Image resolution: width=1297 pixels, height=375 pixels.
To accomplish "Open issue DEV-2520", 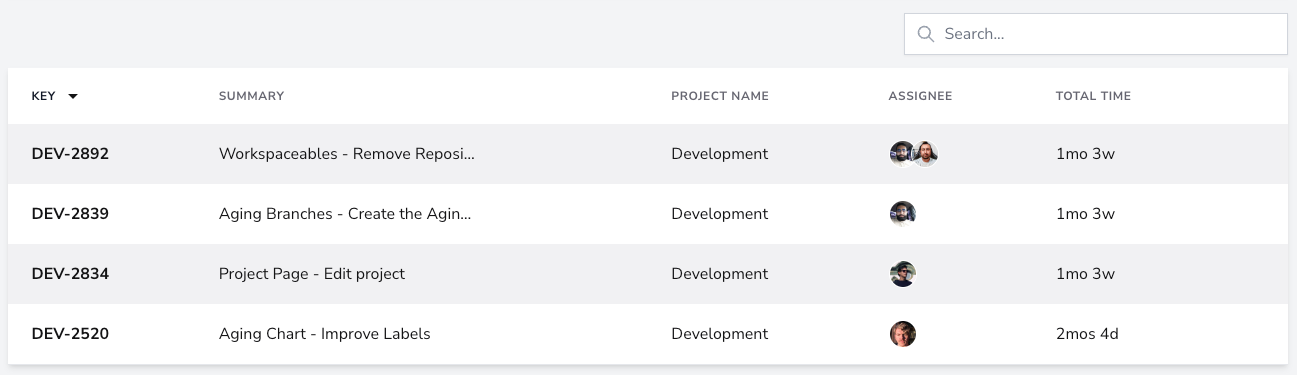I will (70, 334).
